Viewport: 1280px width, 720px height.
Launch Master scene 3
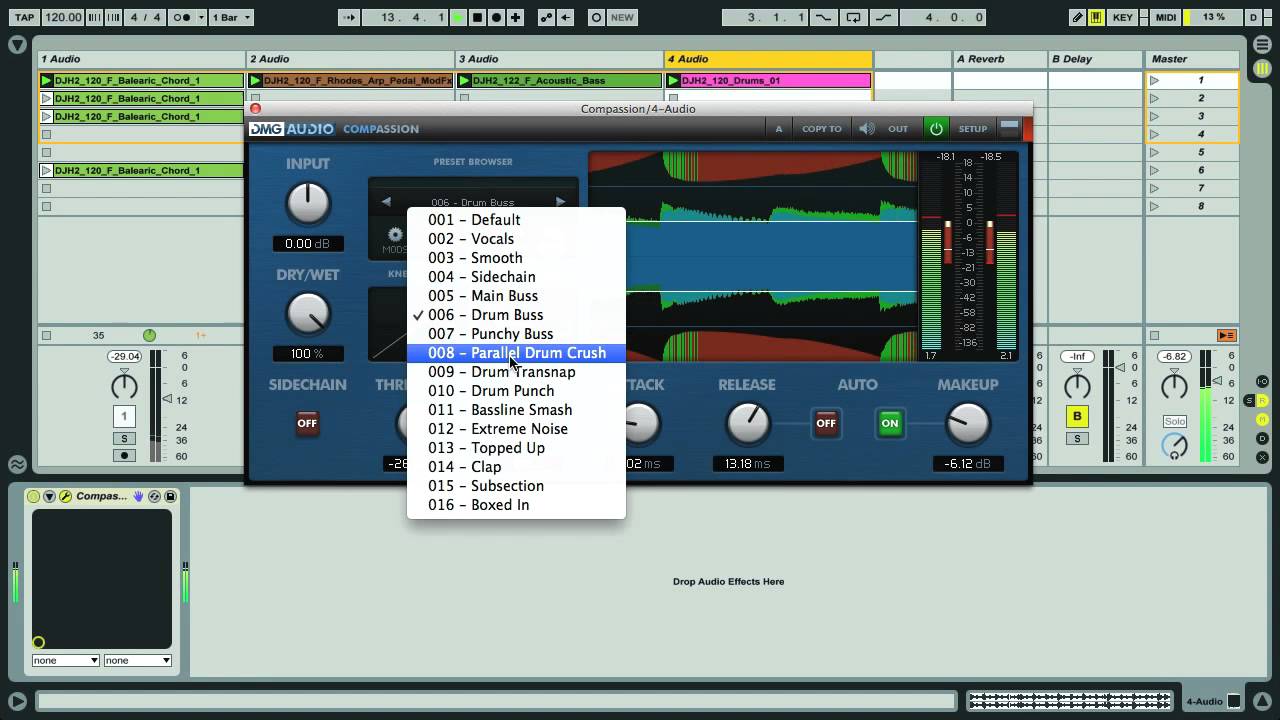(x=1154, y=116)
